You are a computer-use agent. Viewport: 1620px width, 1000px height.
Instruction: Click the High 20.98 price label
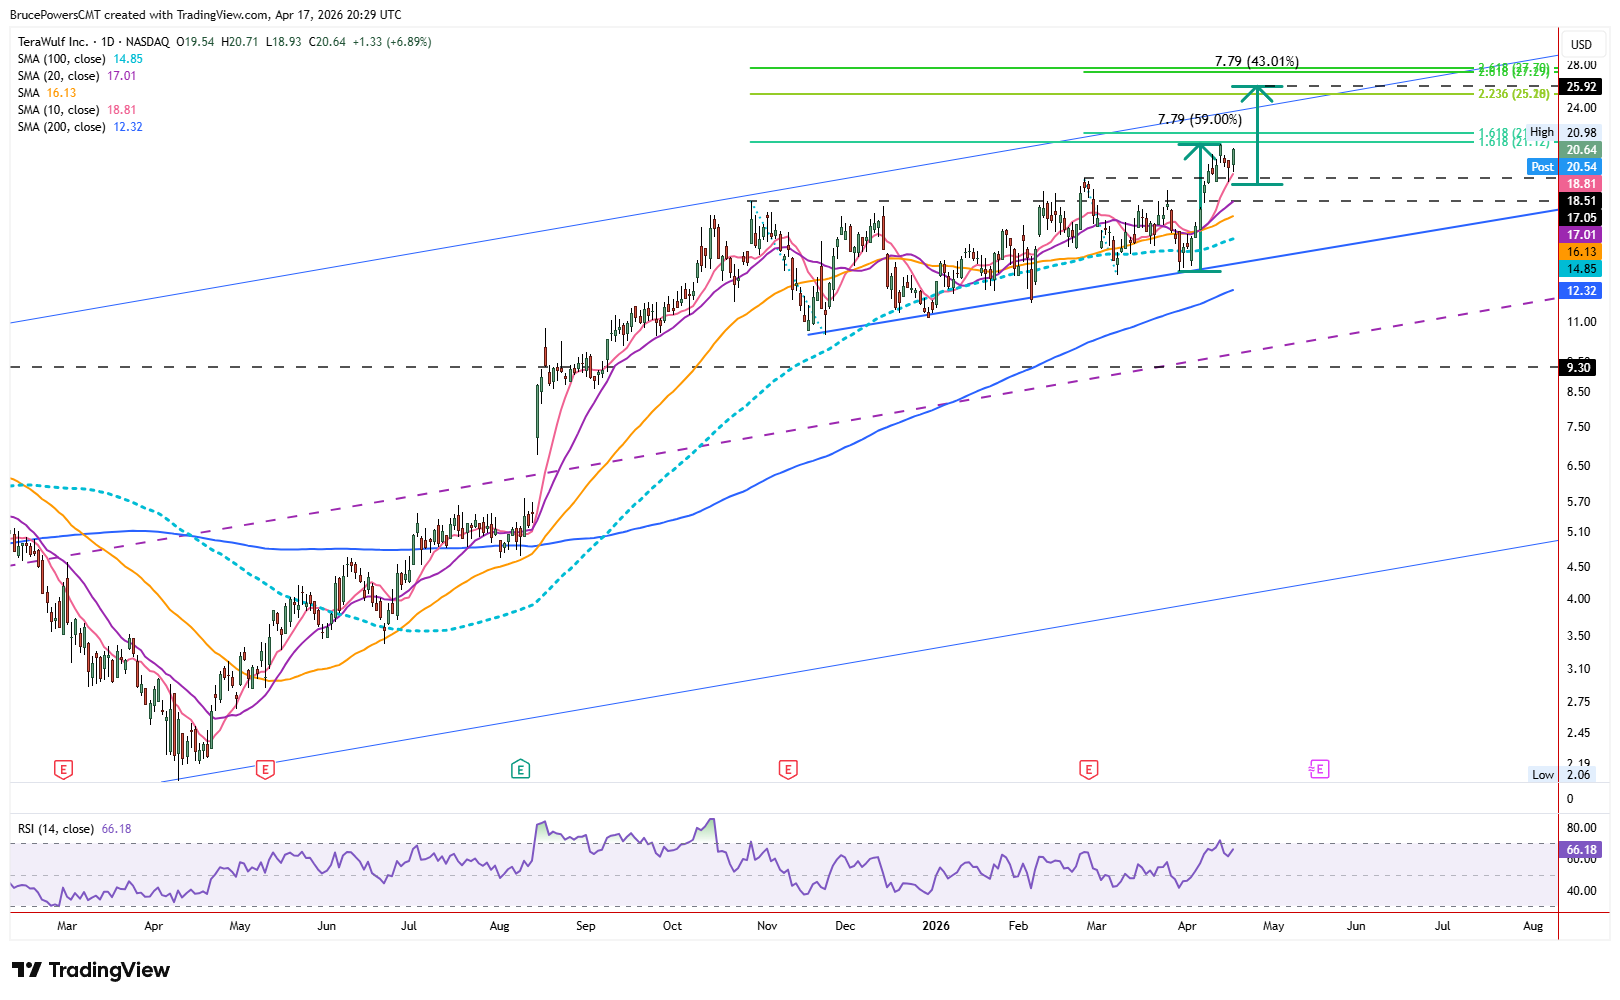pos(1564,133)
